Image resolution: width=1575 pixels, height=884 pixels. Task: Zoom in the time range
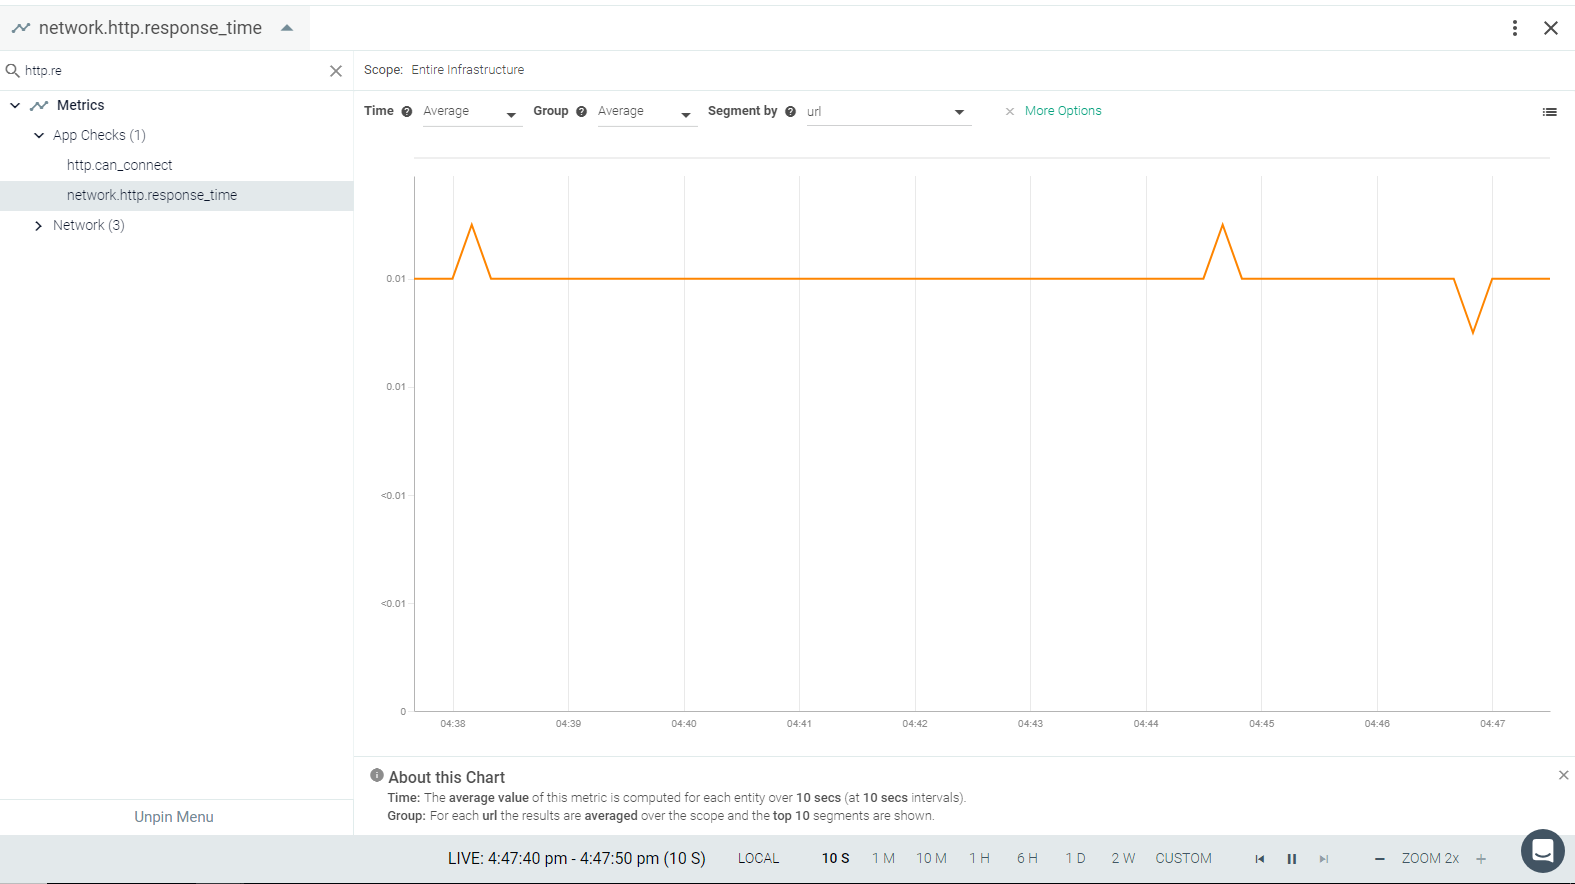pyautogui.click(x=1481, y=859)
